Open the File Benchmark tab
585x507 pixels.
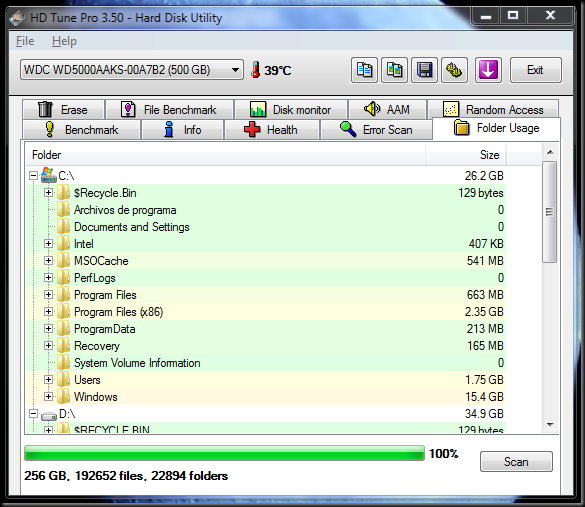coord(170,110)
